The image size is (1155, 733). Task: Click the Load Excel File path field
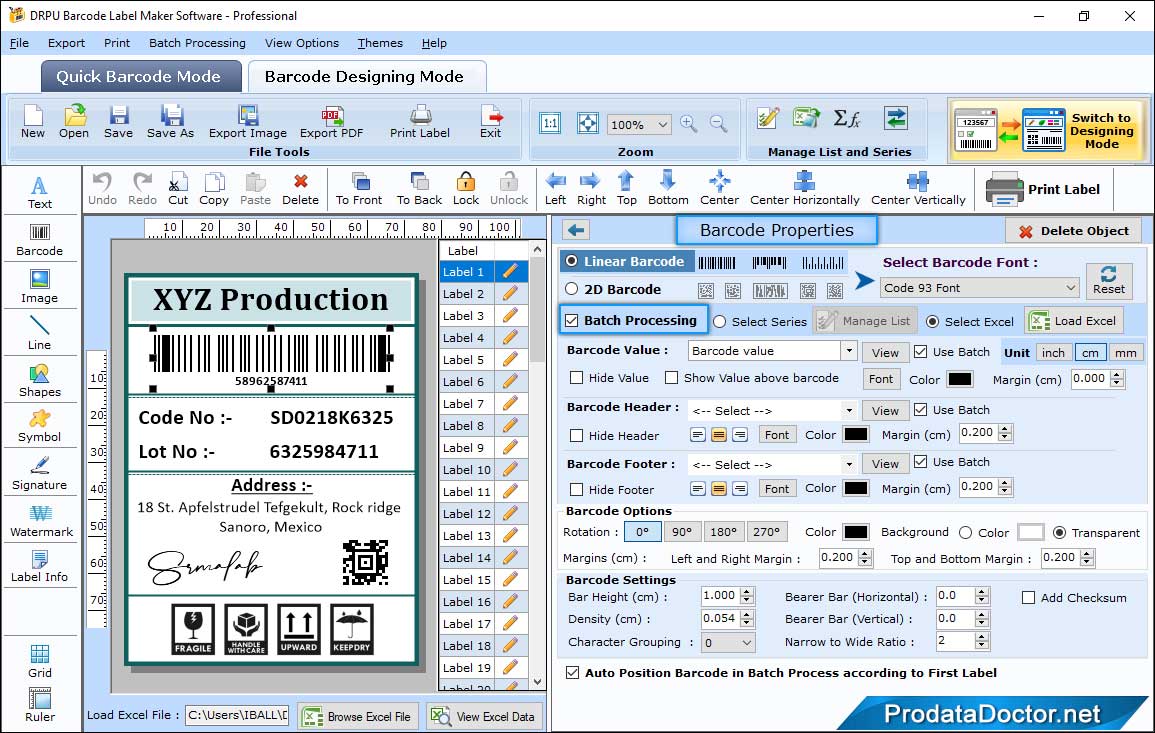coord(236,715)
